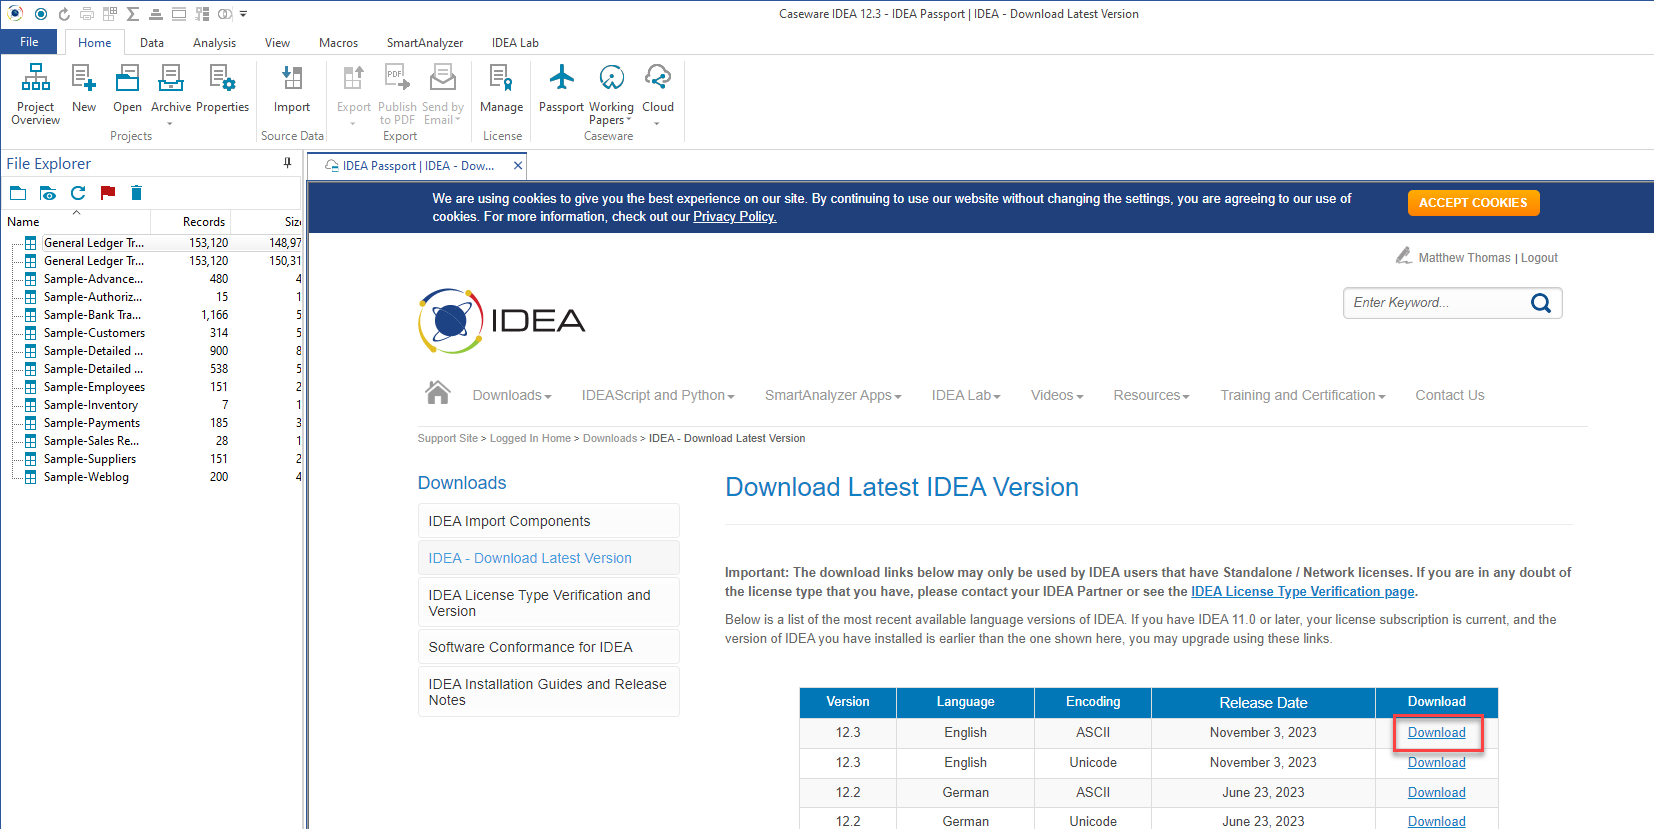Switch to the IDEA Lab ribbon tab
Screen dimensions: 1654x829
click(515, 43)
